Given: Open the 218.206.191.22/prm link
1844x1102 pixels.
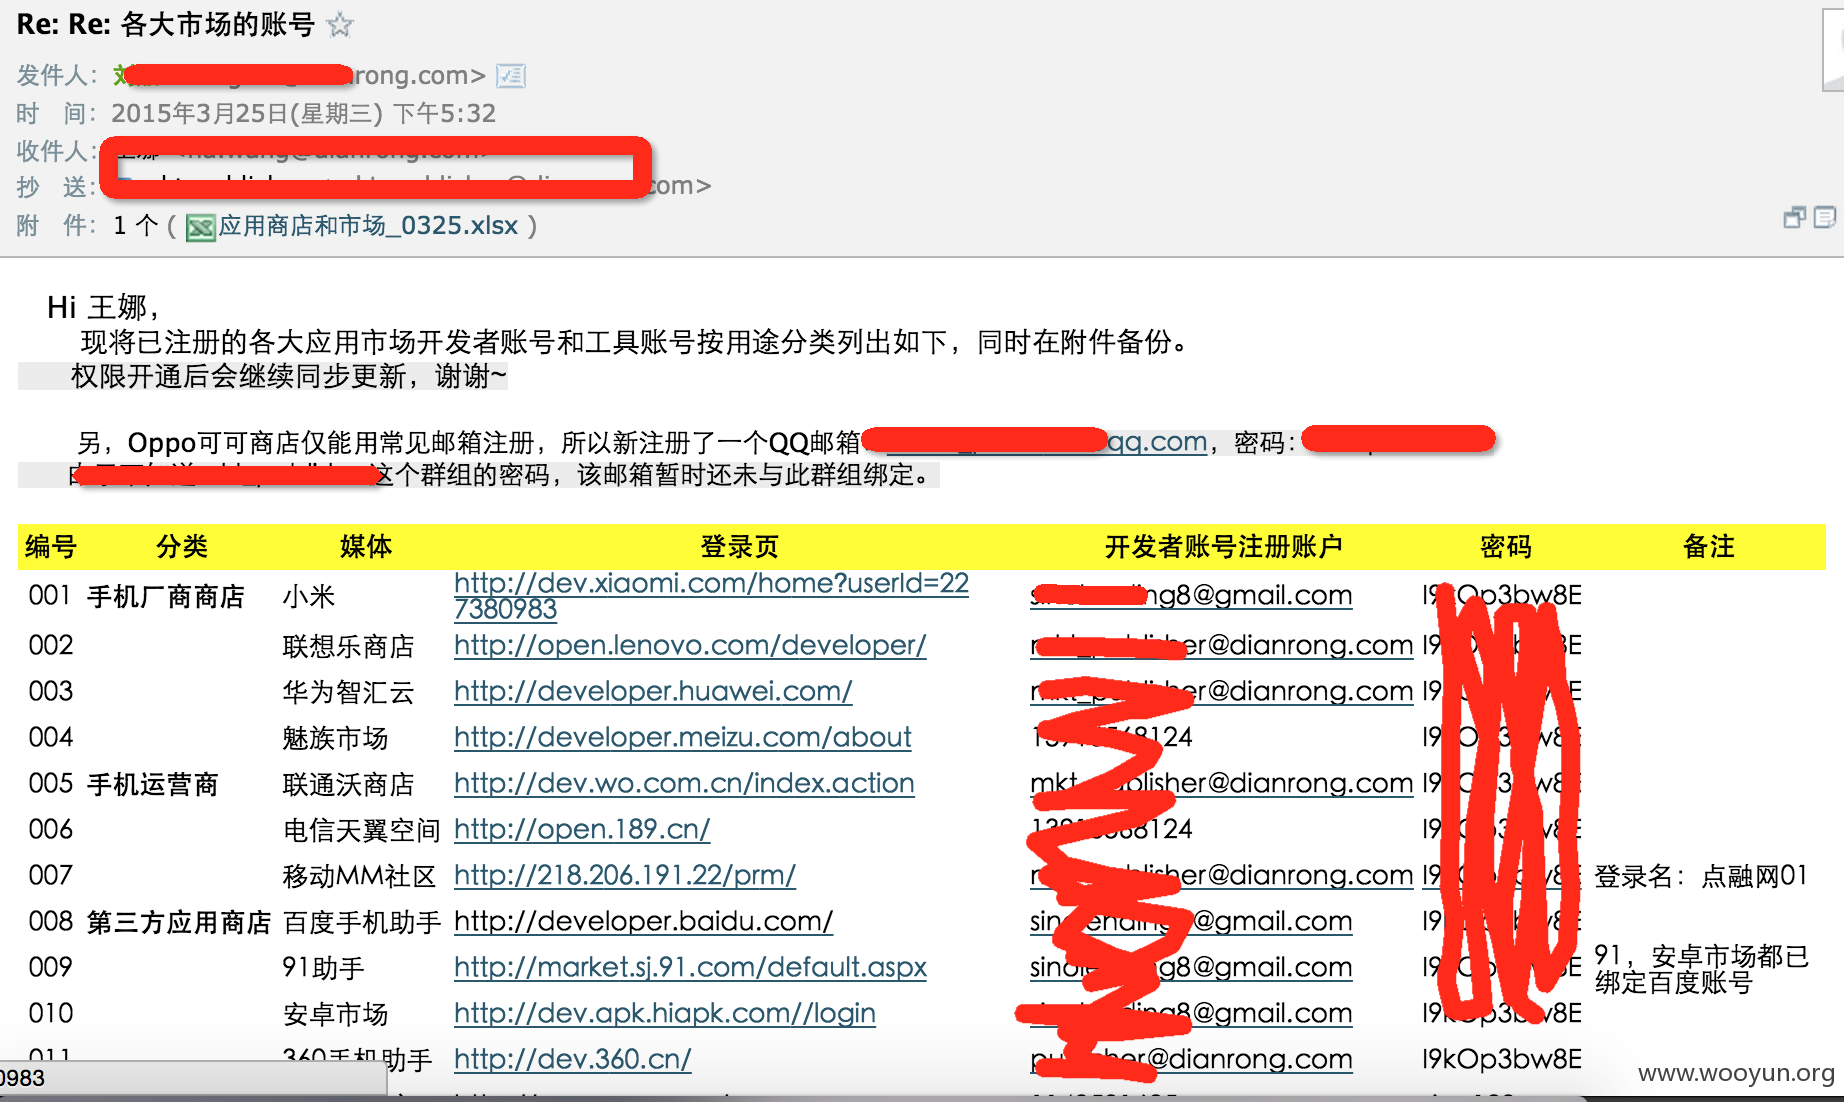Looking at the screenshot, I should tap(625, 875).
